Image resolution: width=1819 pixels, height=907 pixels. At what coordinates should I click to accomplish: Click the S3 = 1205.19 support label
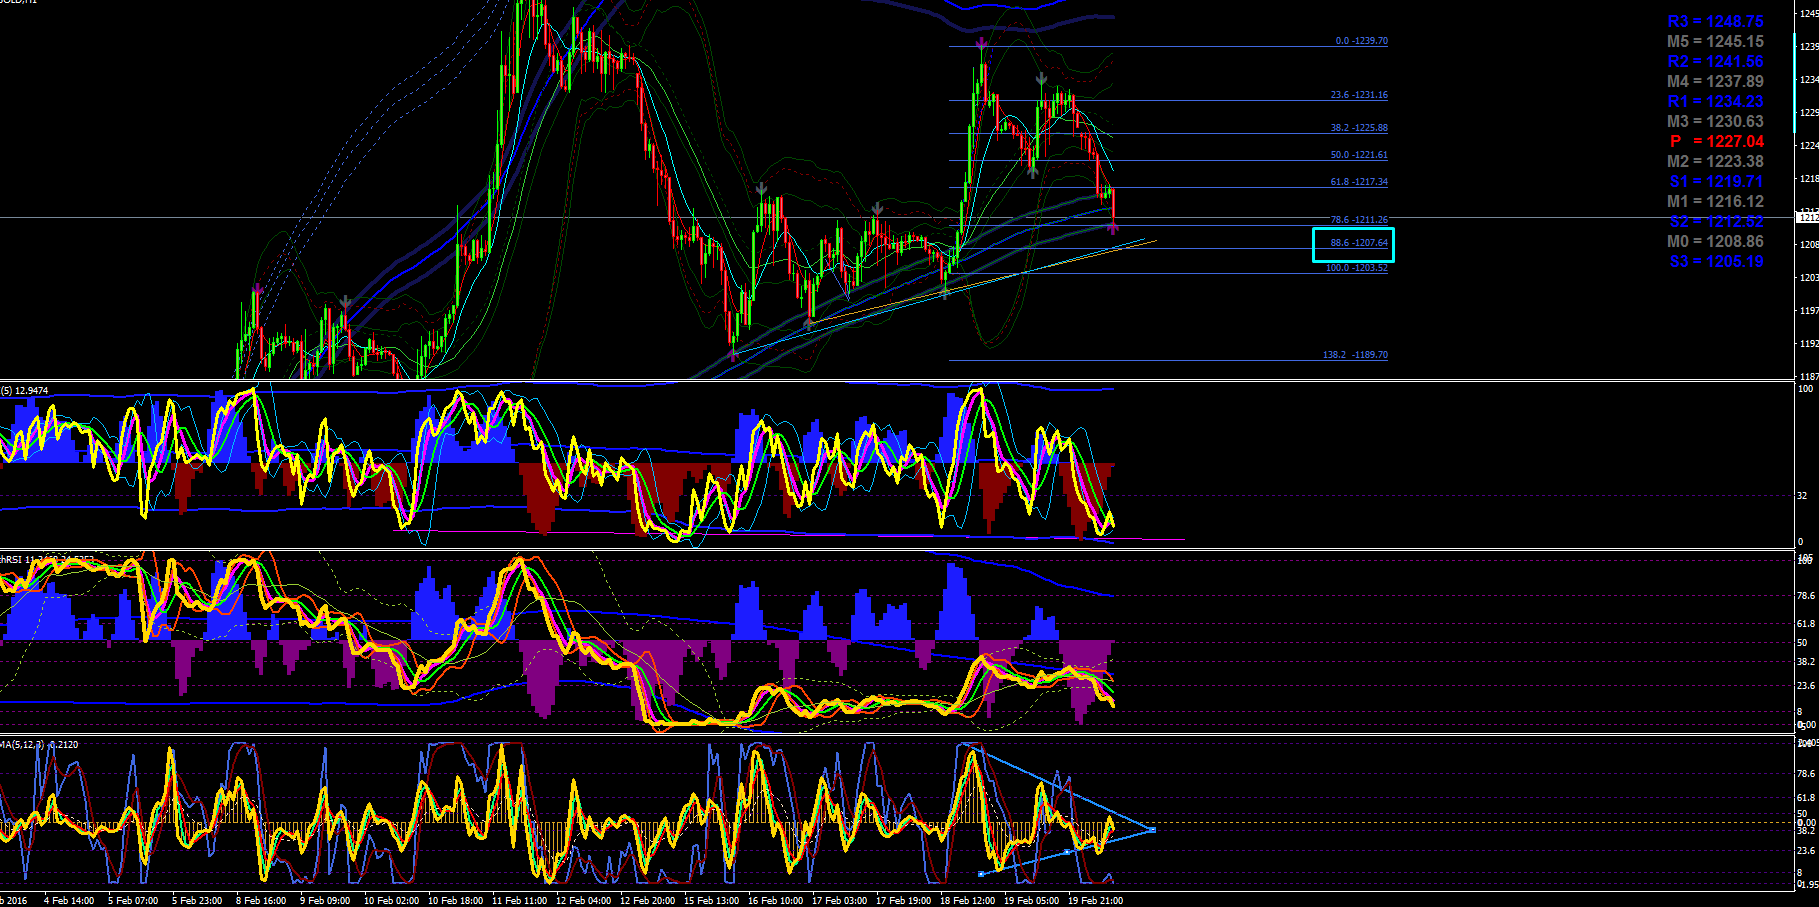pos(1716,262)
